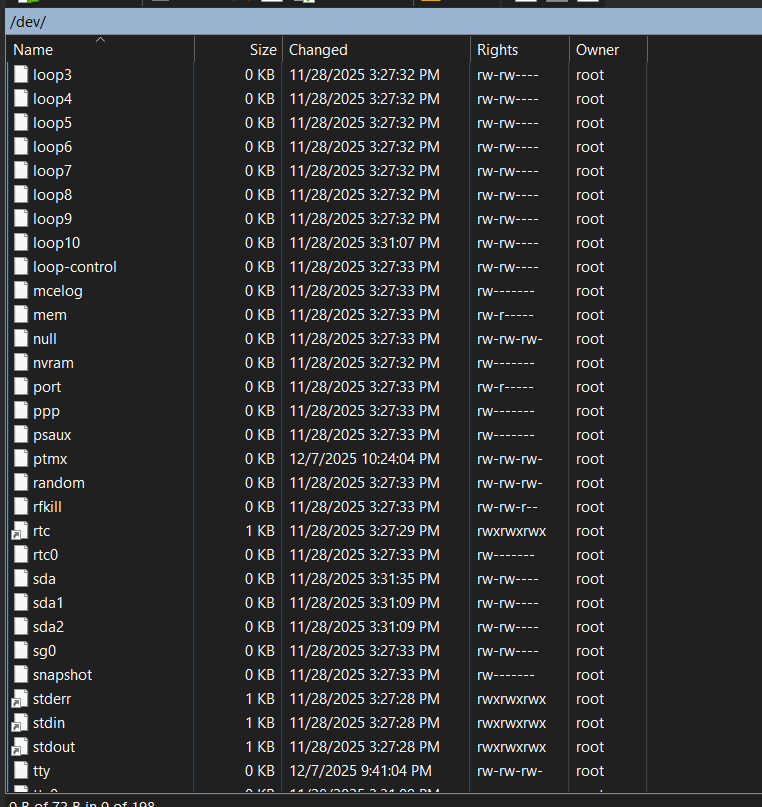Screen dimensions: 762x807
Task: Sort by Rights column header
Action: pos(497,50)
